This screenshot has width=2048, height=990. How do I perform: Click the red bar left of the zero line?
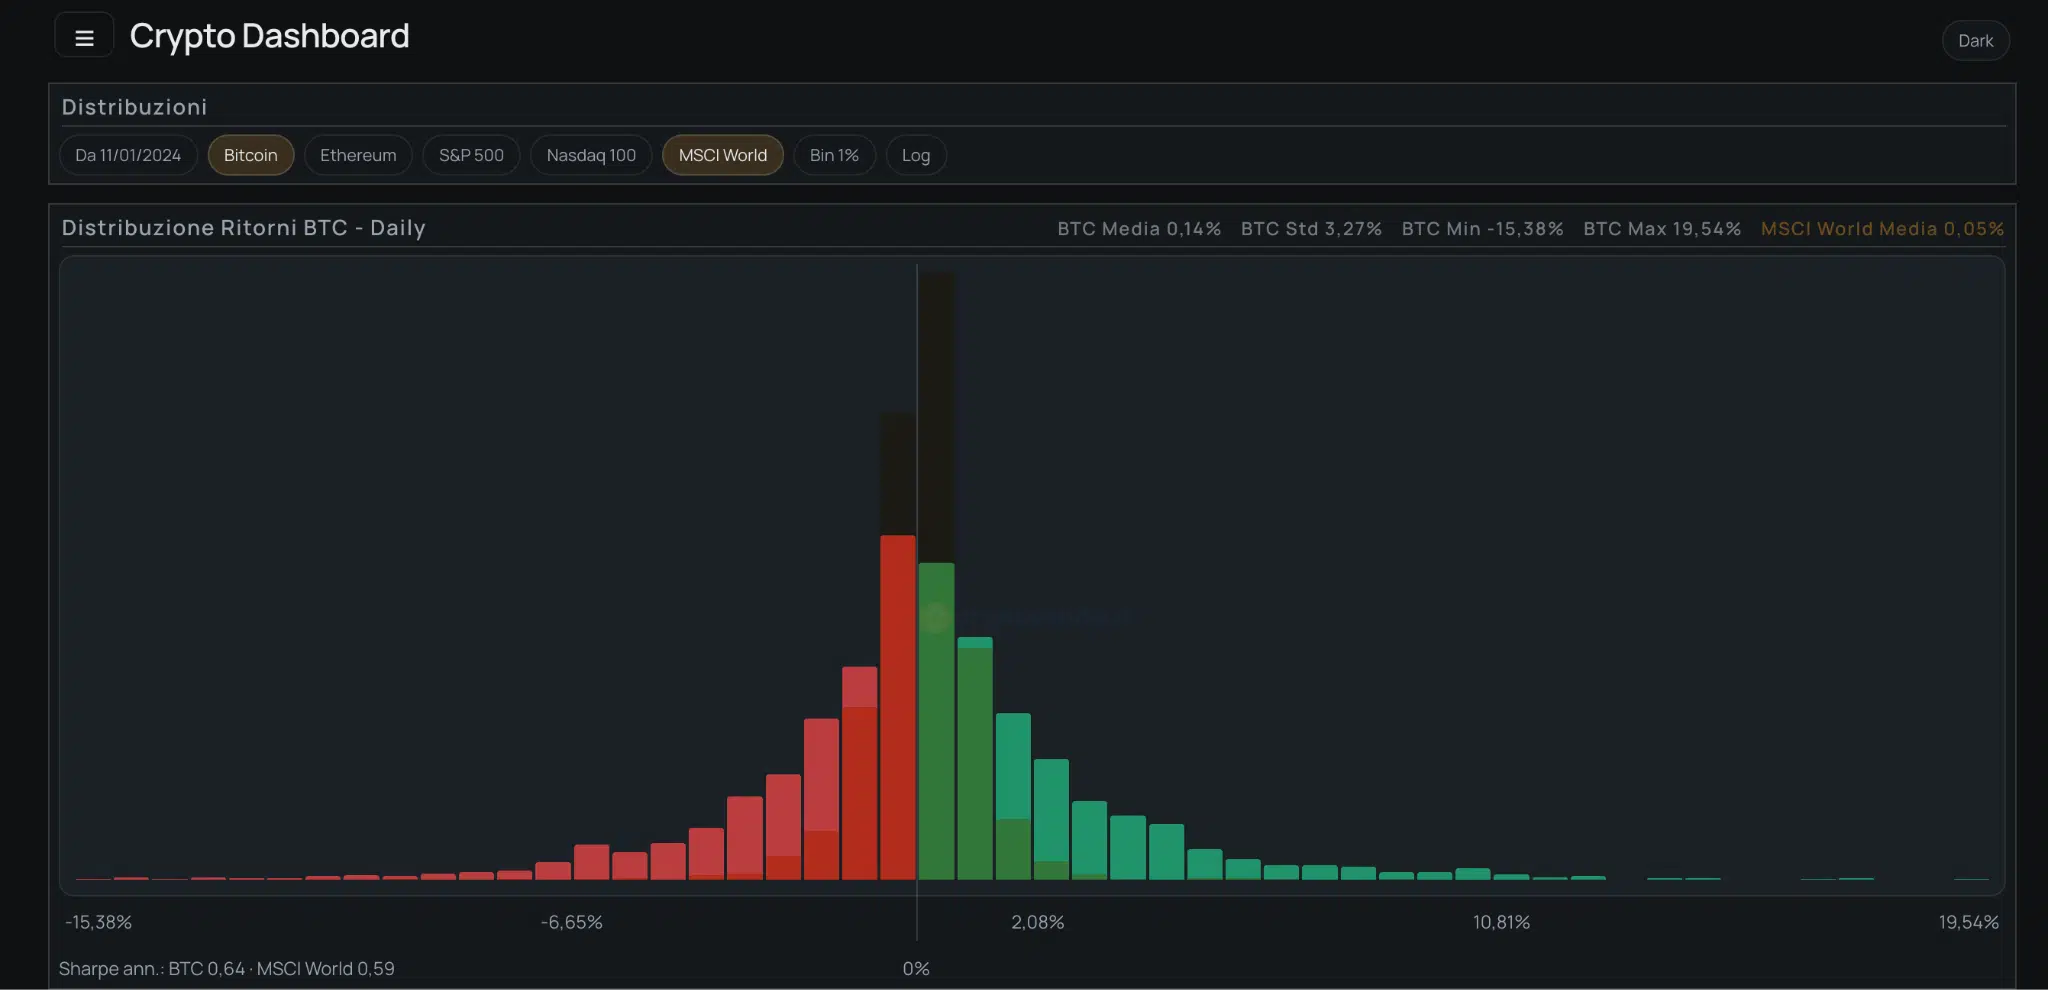[897, 700]
